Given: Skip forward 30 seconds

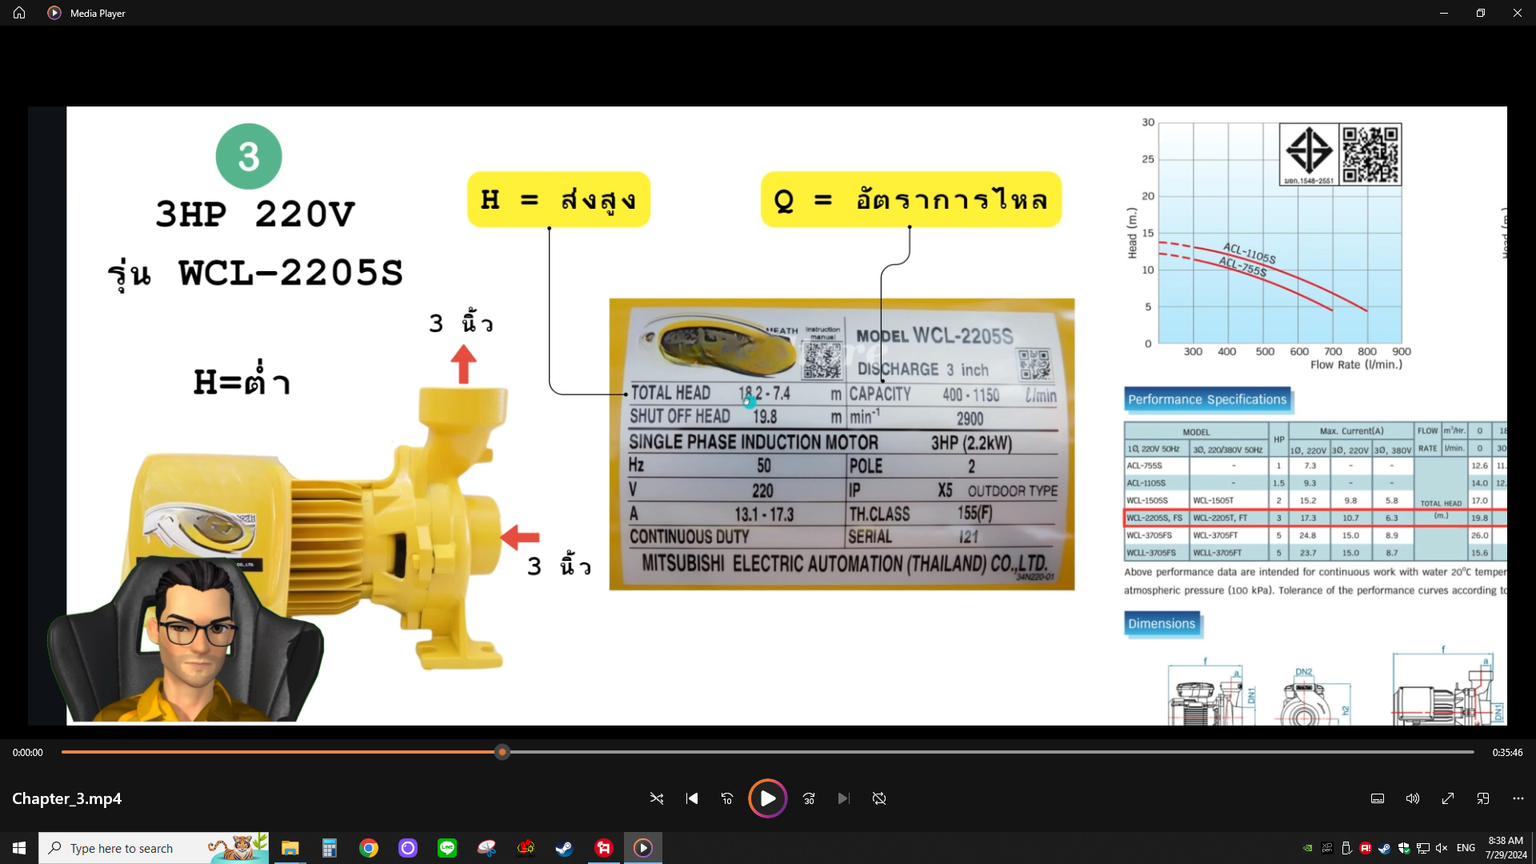Looking at the screenshot, I should coord(809,798).
